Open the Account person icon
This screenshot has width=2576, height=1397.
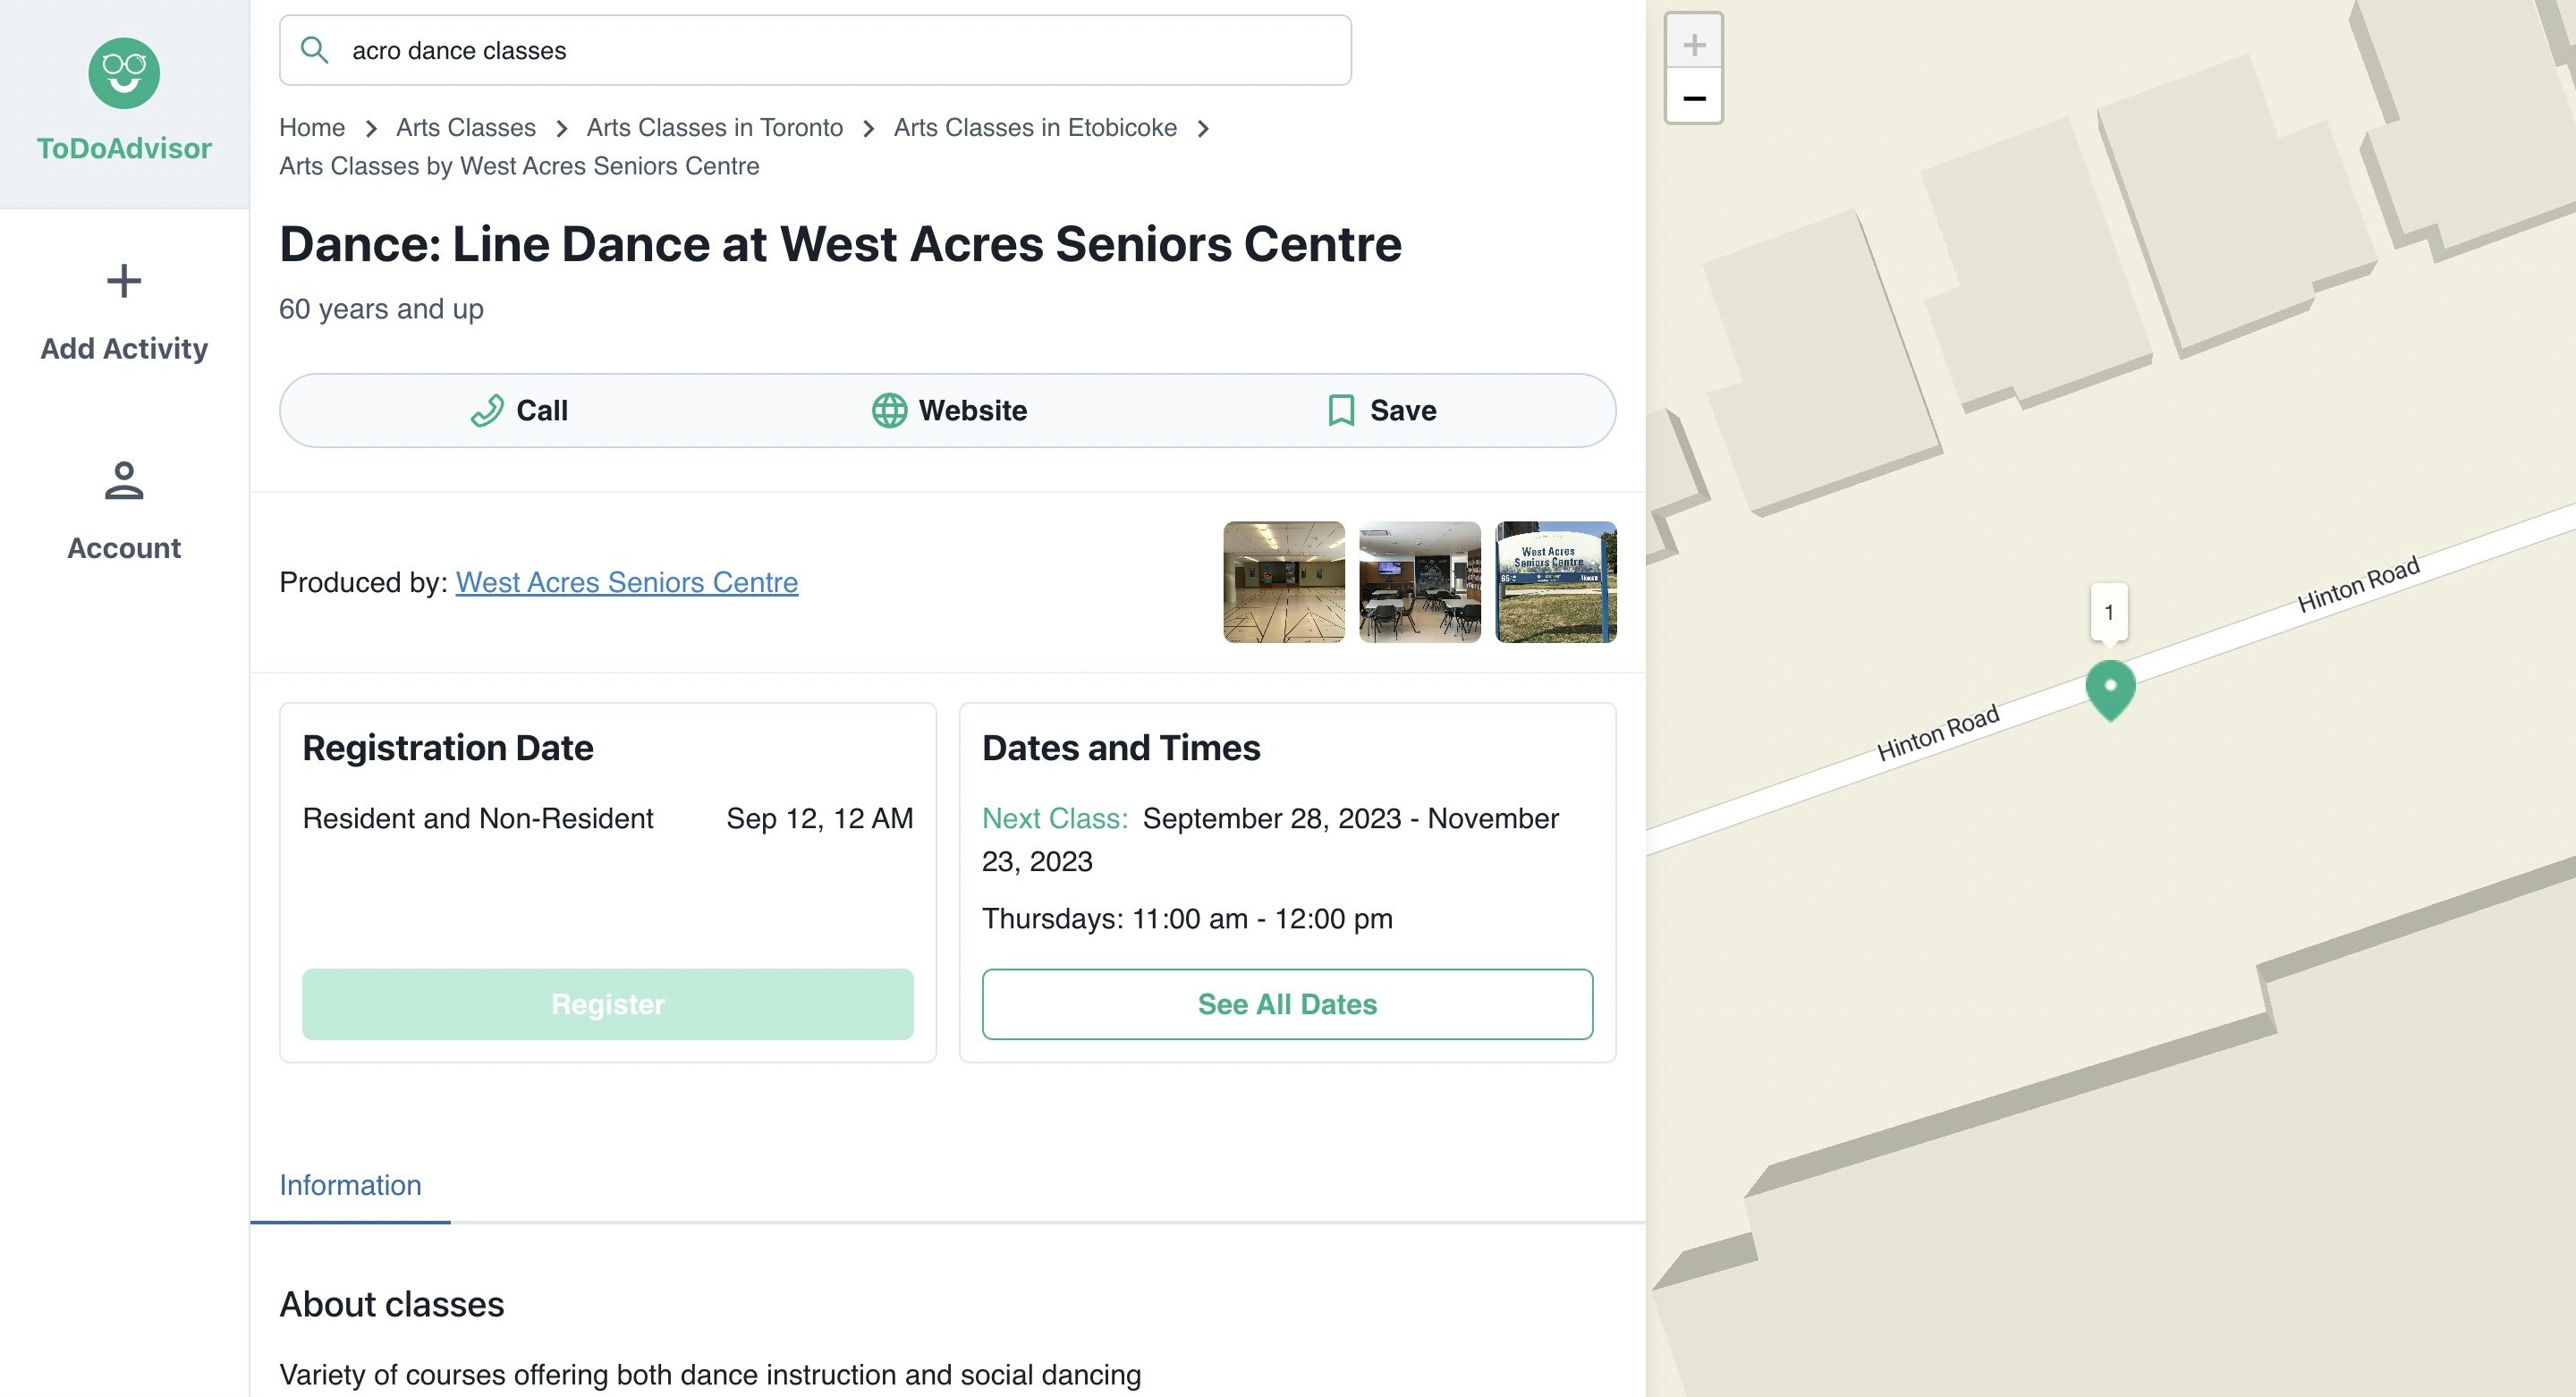[x=124, y=481]
